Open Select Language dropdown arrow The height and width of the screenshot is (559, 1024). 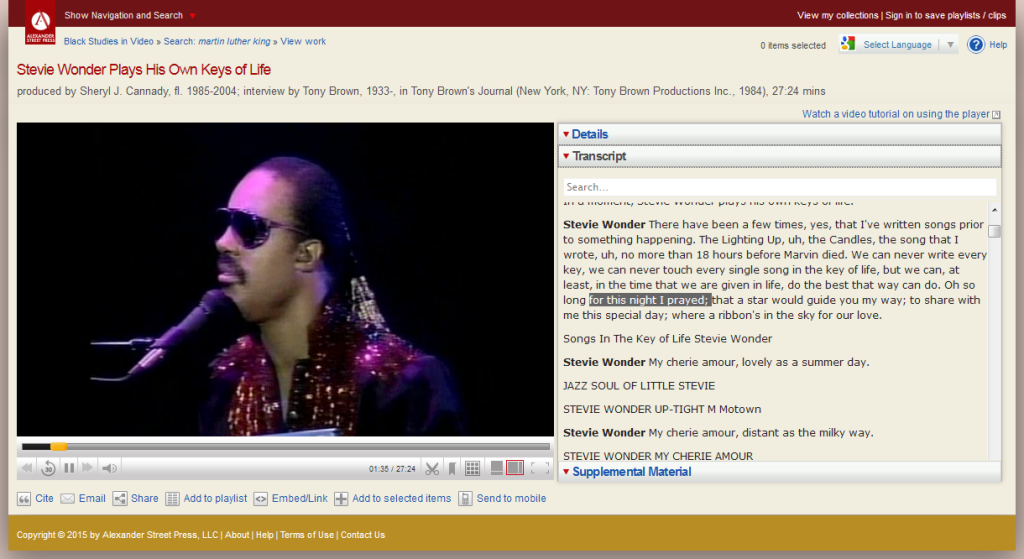pyautogui.click(x=950, y=44)
